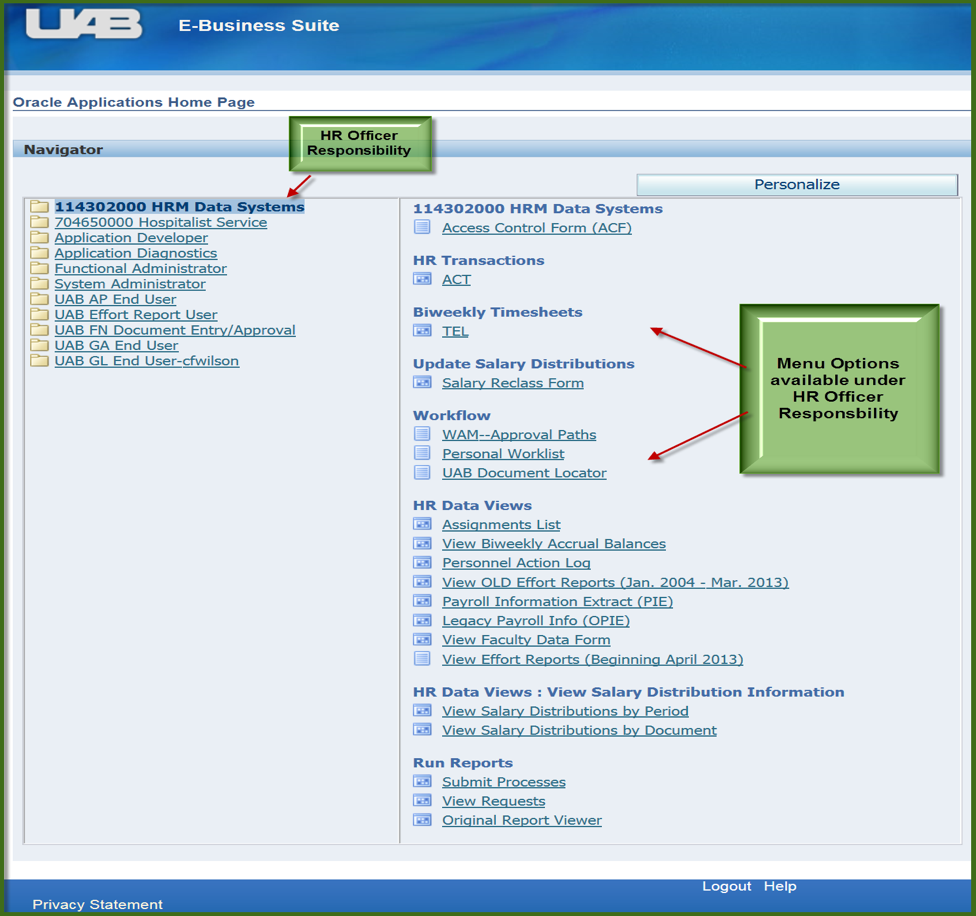Click the document icon beside Personal Worklist
Viewport: 976px width, 916px height.
point(422,454)
